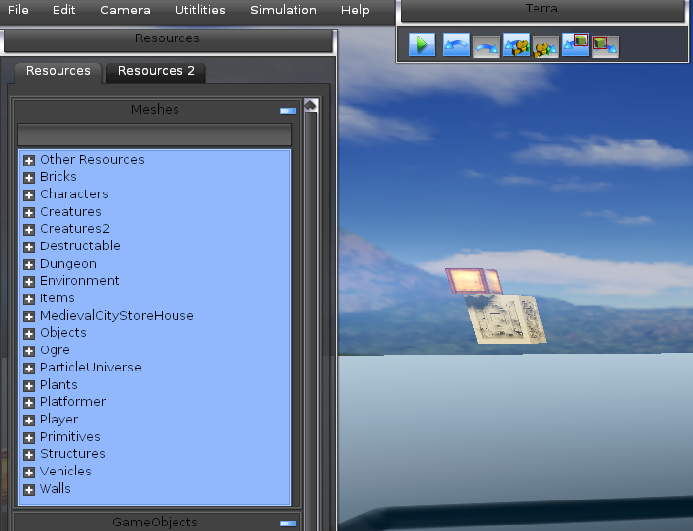693x531 pixels.
Task: Click the GameObjects section header
Action: tap(155, 523)
